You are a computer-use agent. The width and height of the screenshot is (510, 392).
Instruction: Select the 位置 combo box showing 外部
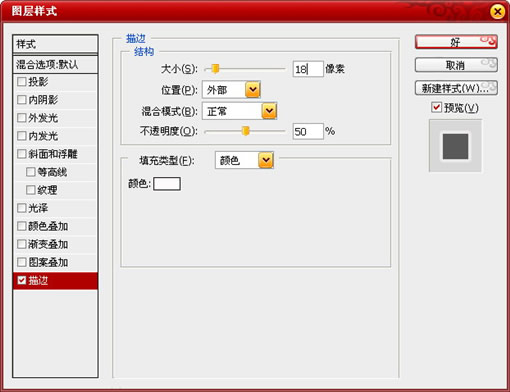pyautogui.click(x=231, y=90)
